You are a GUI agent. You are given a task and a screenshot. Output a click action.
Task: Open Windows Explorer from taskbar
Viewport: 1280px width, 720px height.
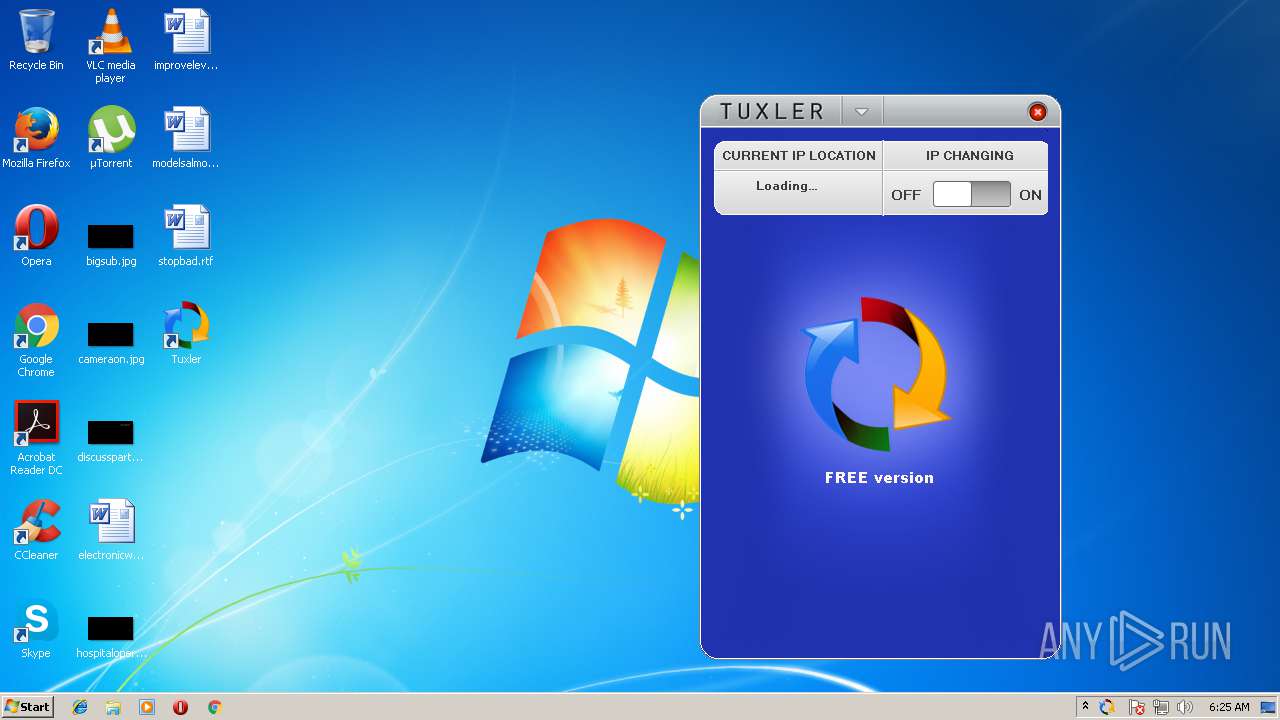click(113, 707)
